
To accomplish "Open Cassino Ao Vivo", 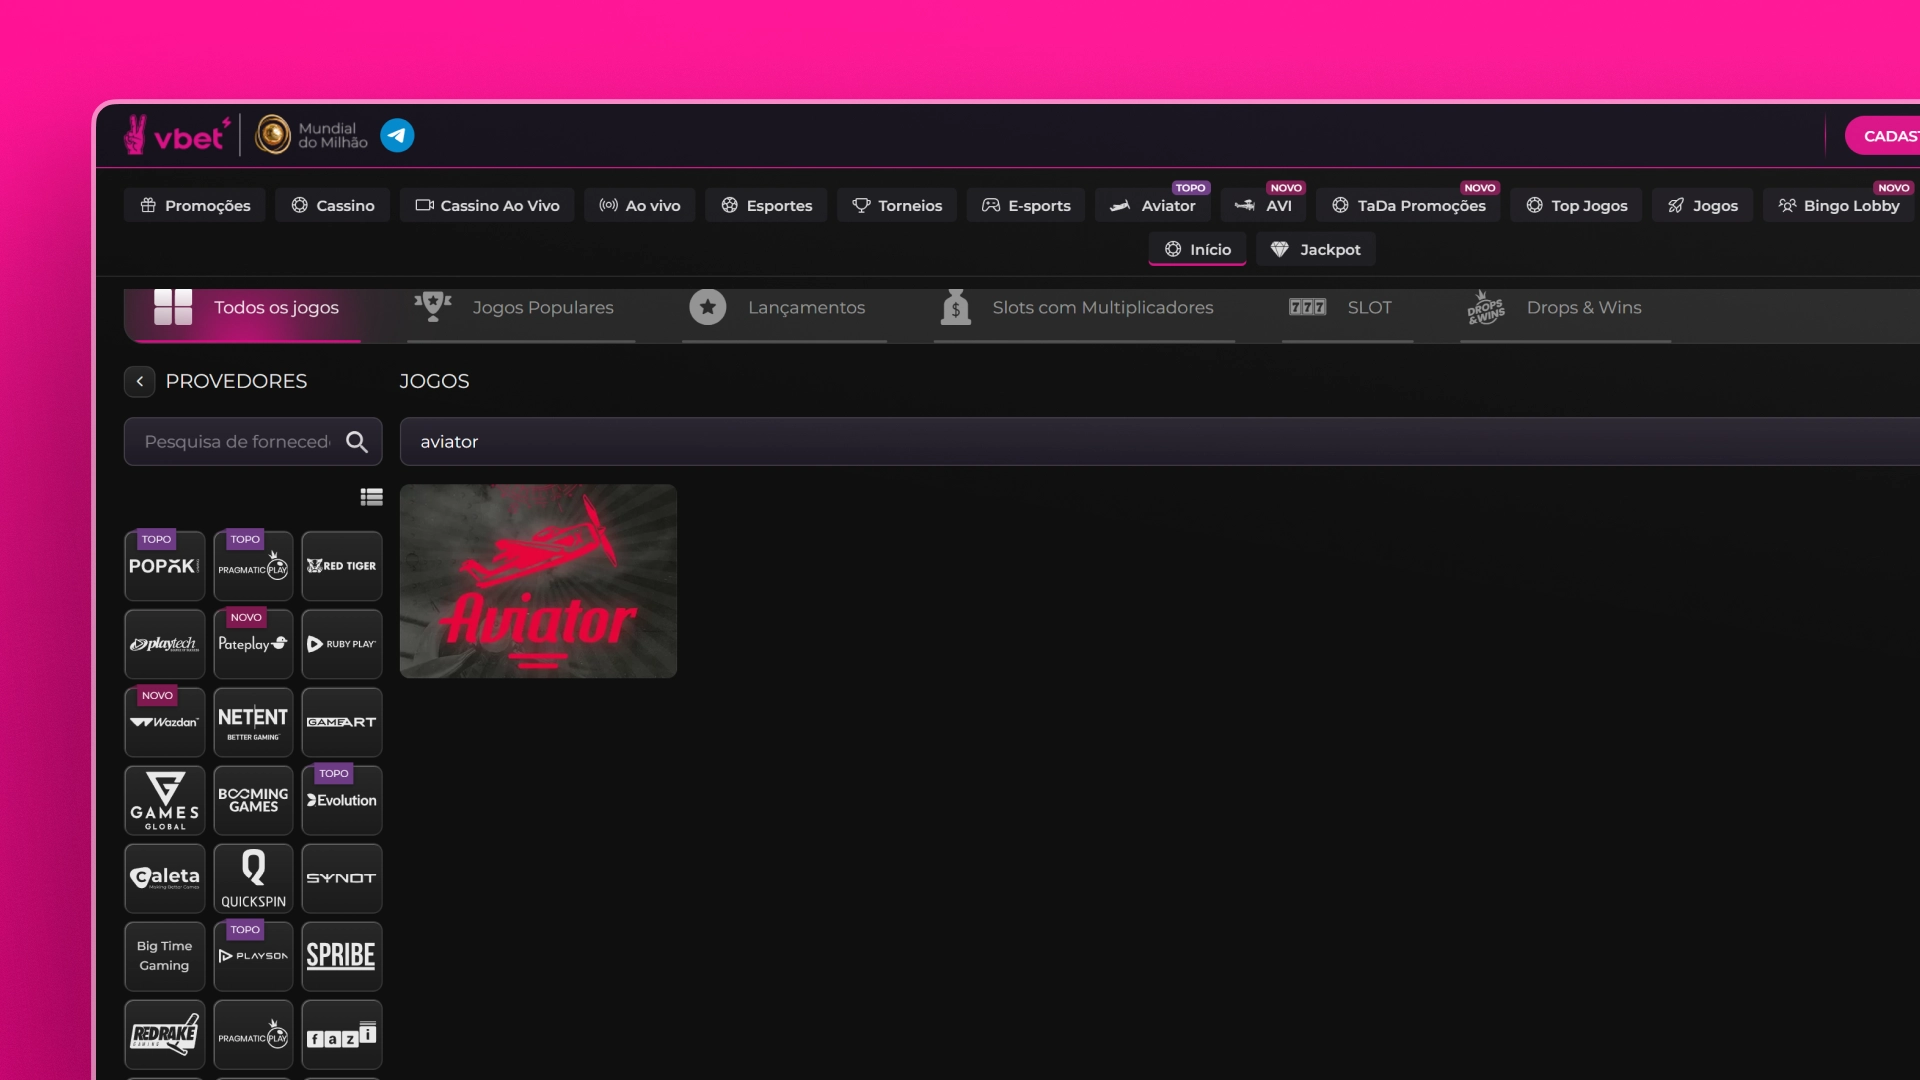I will (x=487, y=205).
